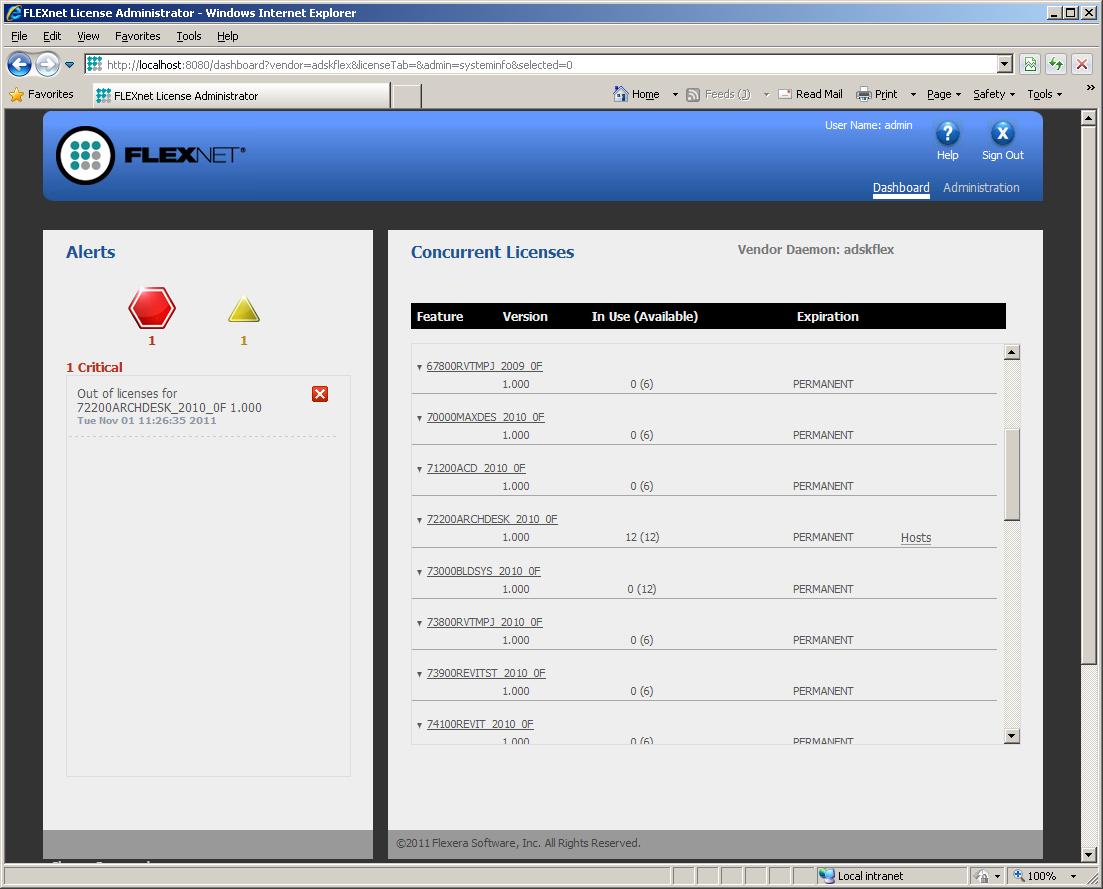Select the FLEXnet License Administrator tab
This screenshot has height=889, width=1103.
point(241,96)
